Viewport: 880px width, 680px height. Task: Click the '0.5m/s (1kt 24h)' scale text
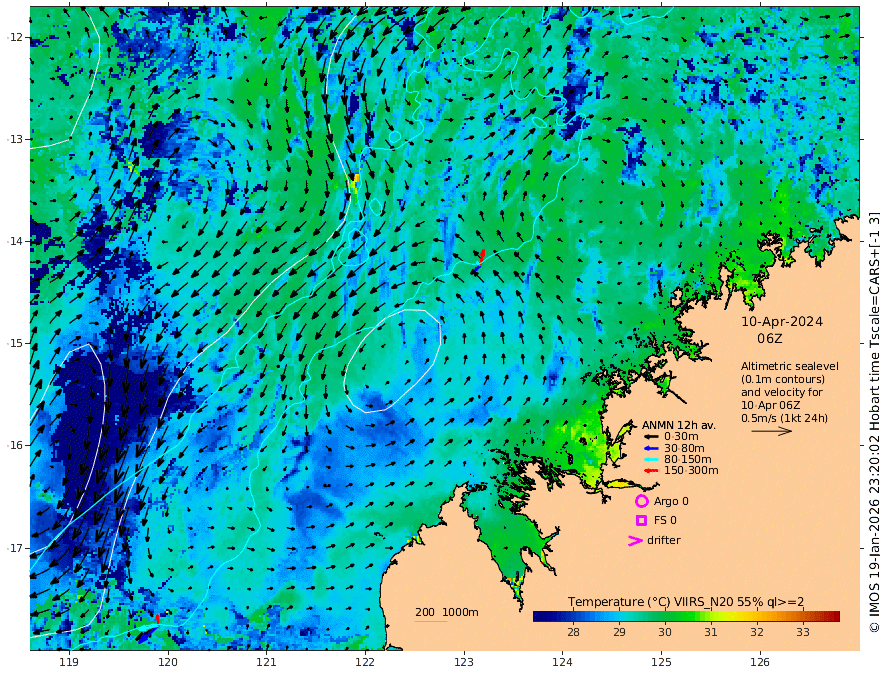tap(784, 418)
